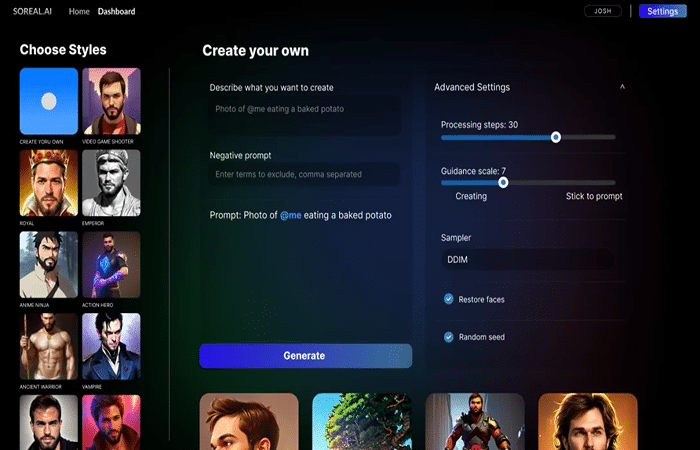This screenshot has width=700, height=450.
Task: Pick the Emperor style thumbnail
Action: tap(111, 183)
